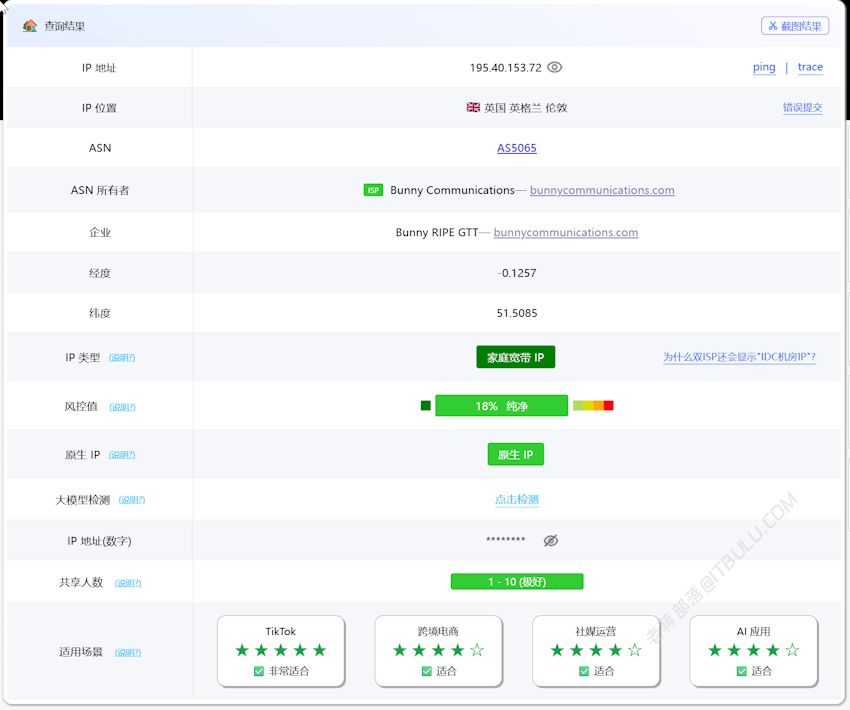Open the 错误提交 error report link
Screen dimensions: 850x710
[x=802, y=107]
